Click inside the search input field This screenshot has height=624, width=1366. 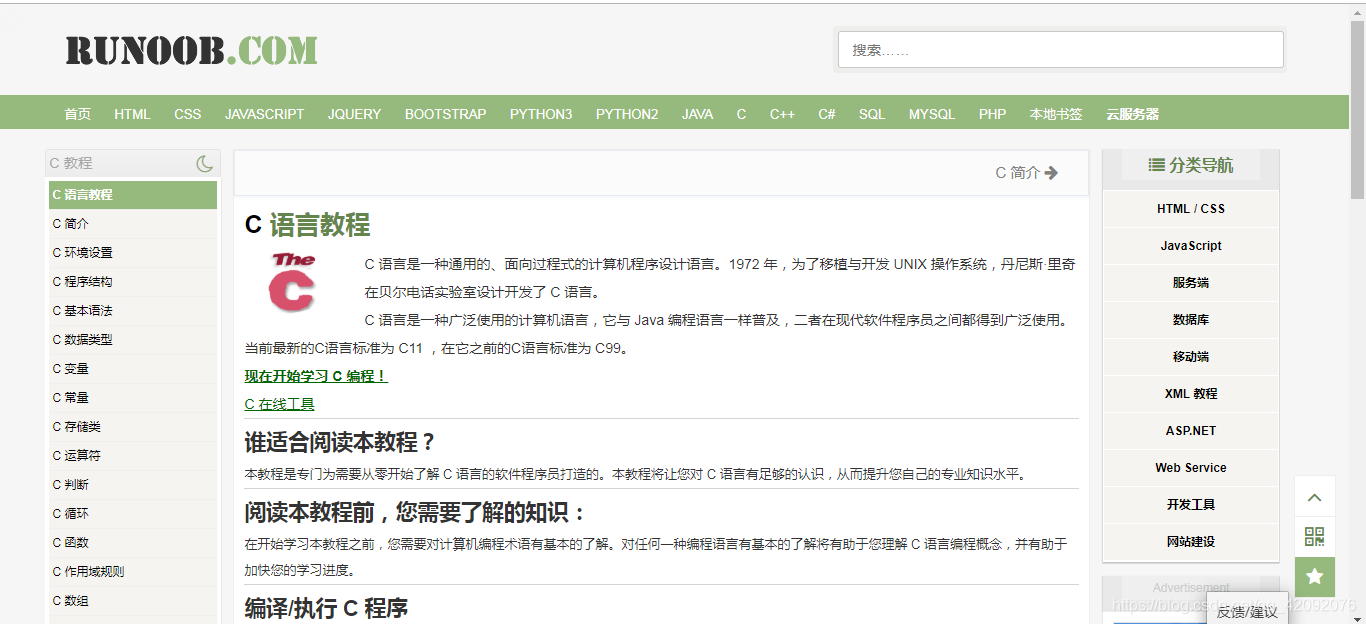[1060, 49]
